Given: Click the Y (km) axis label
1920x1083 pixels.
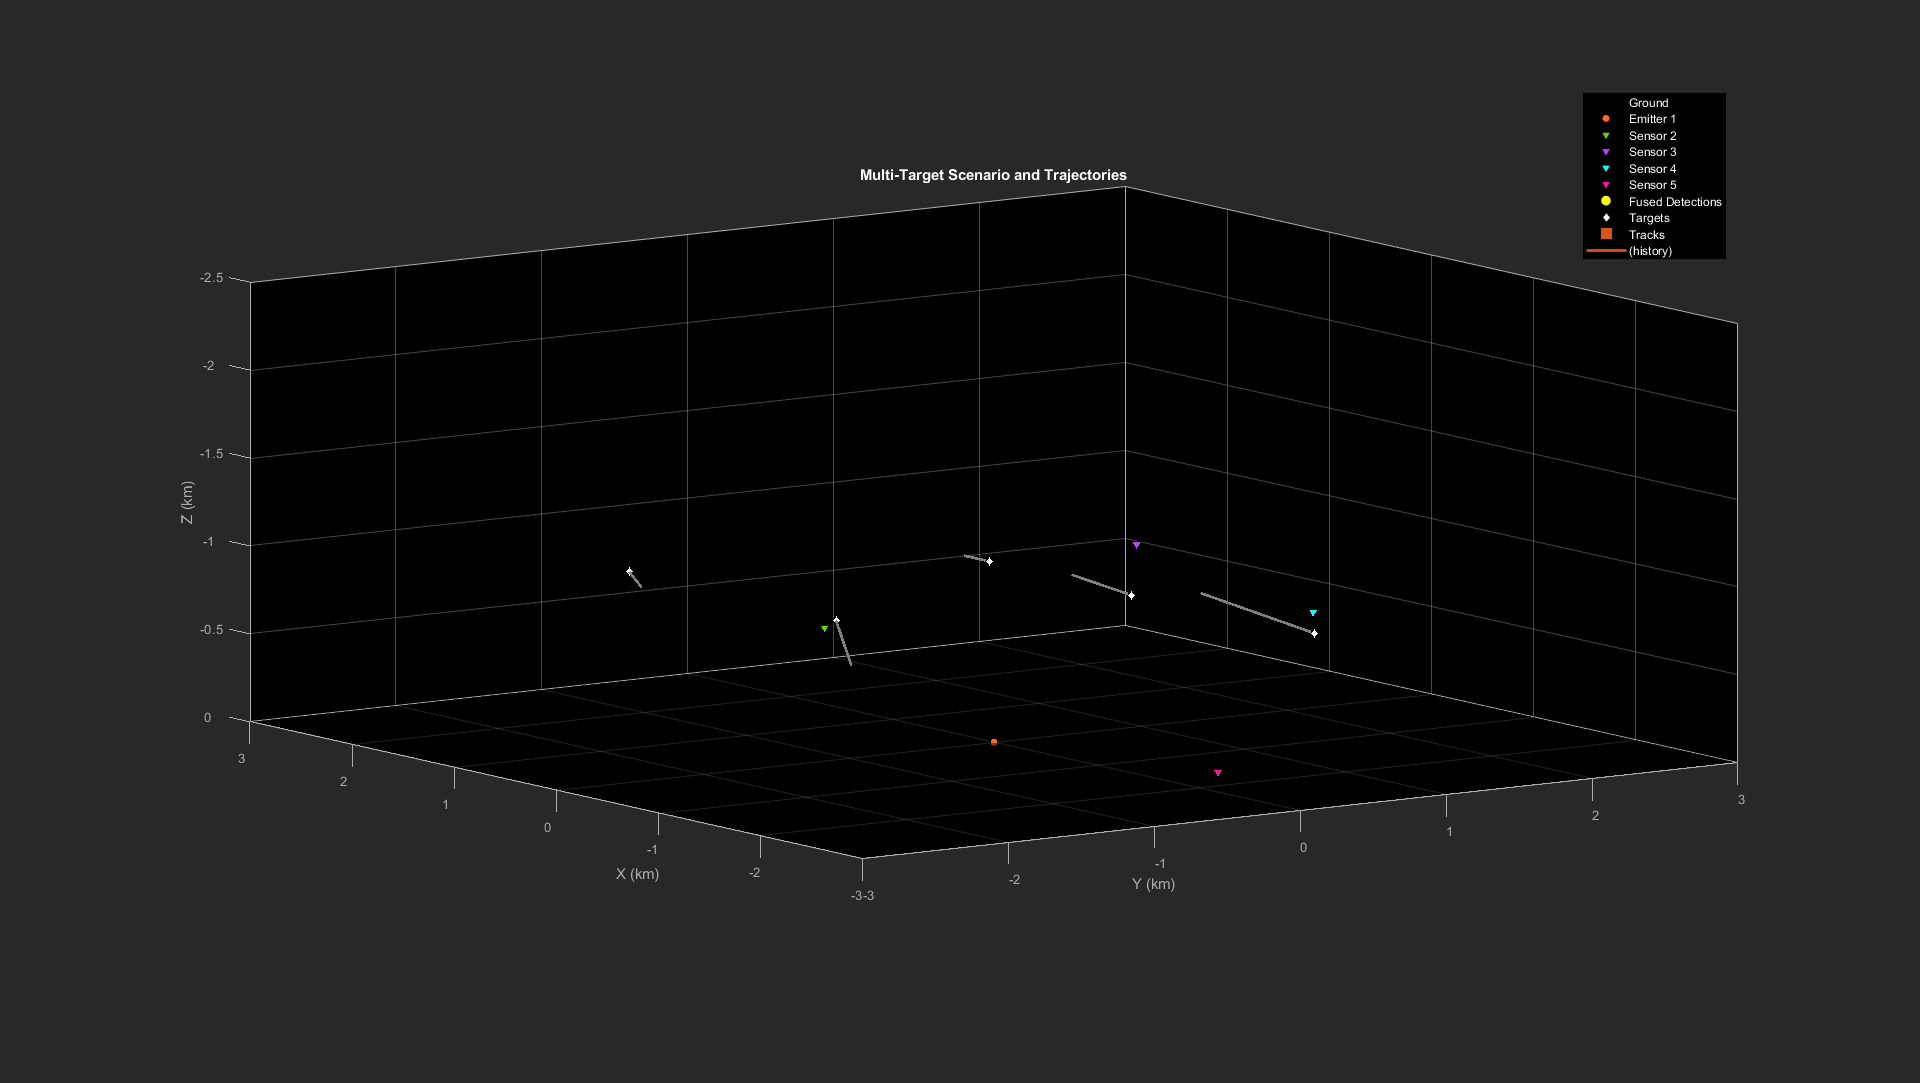Looking at the screenshot, I should coord(1153,884).
